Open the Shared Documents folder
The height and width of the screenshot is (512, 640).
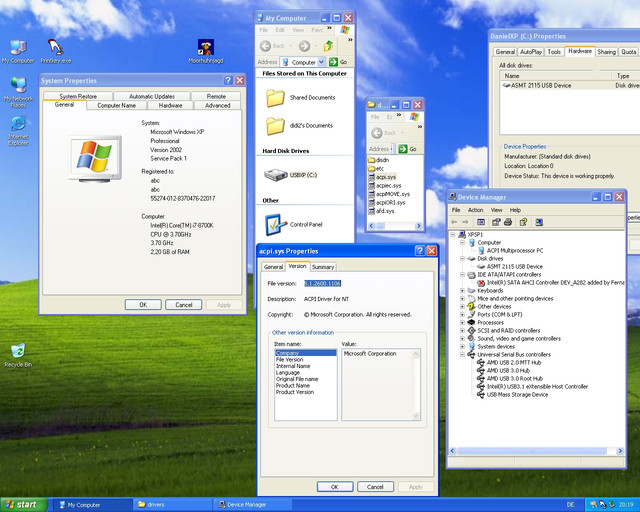301,98
